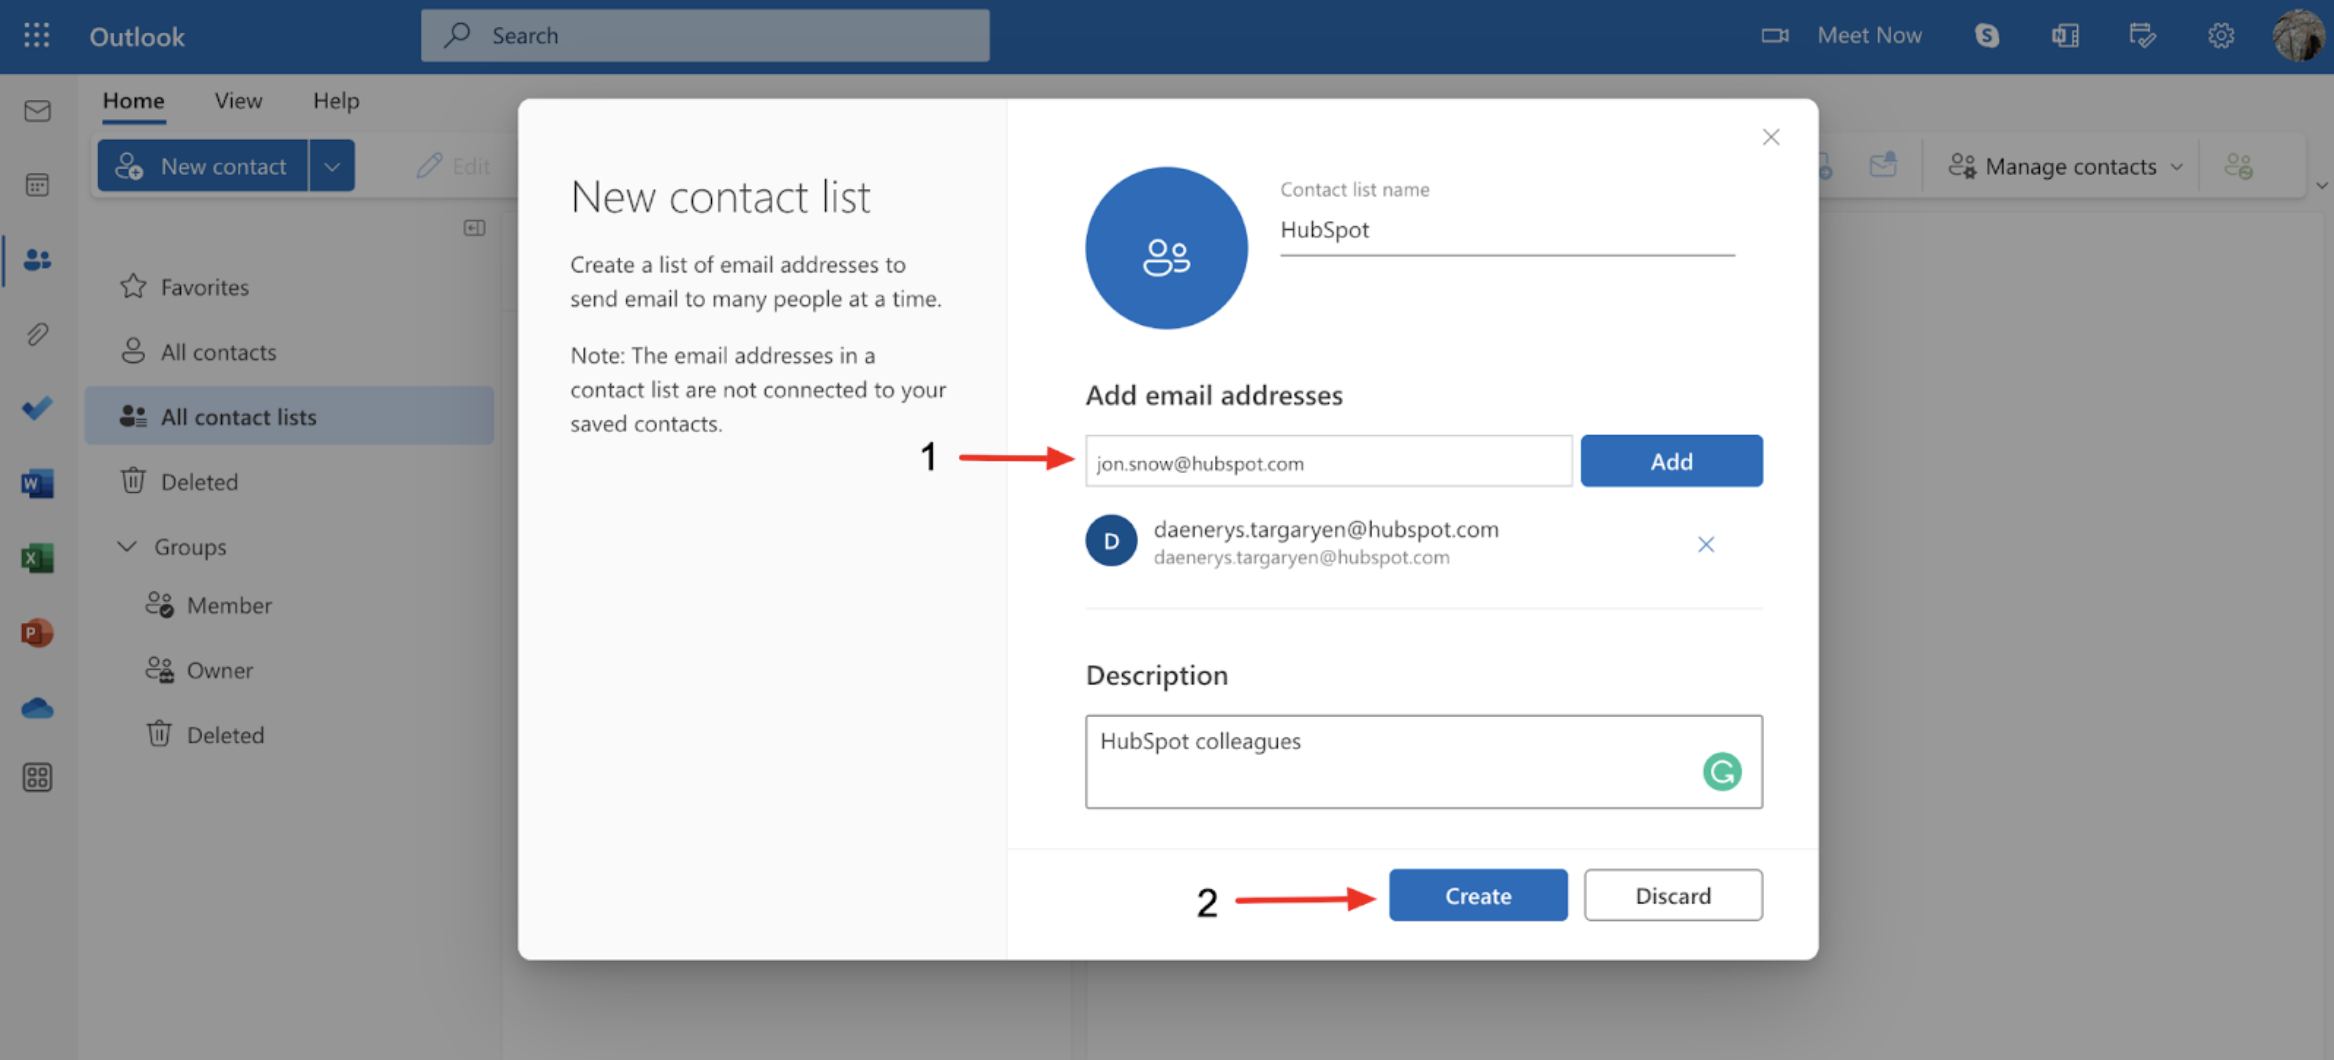Switch to the View tab

click(x=238, y=100)
